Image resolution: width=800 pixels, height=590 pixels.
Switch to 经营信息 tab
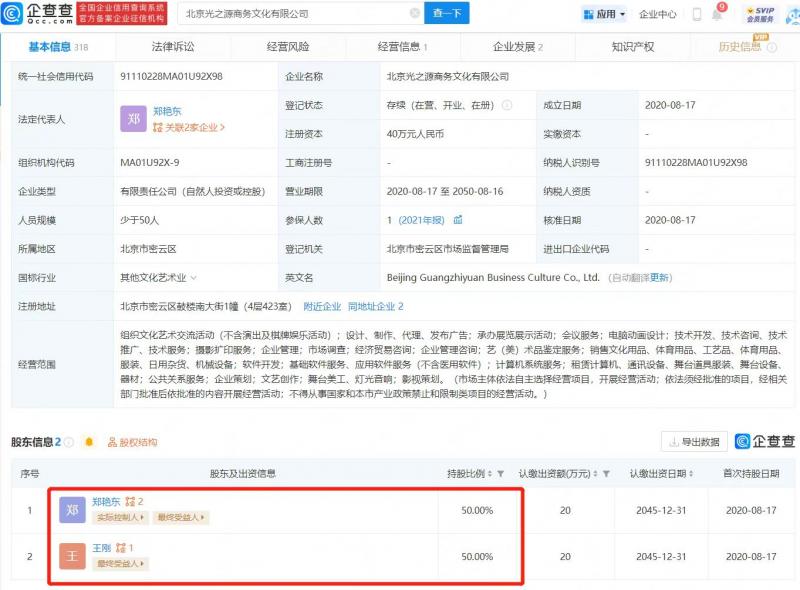click(403, 47)
